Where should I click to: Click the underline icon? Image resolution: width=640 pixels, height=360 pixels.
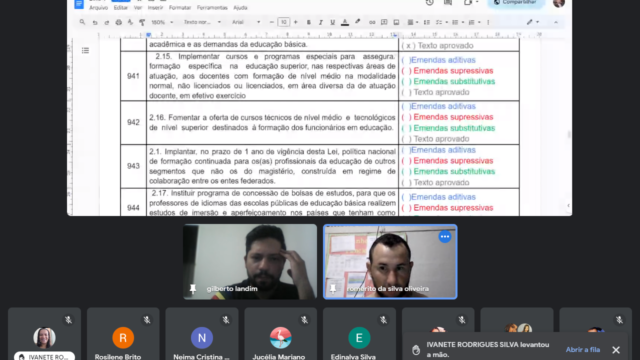[333, 22]
